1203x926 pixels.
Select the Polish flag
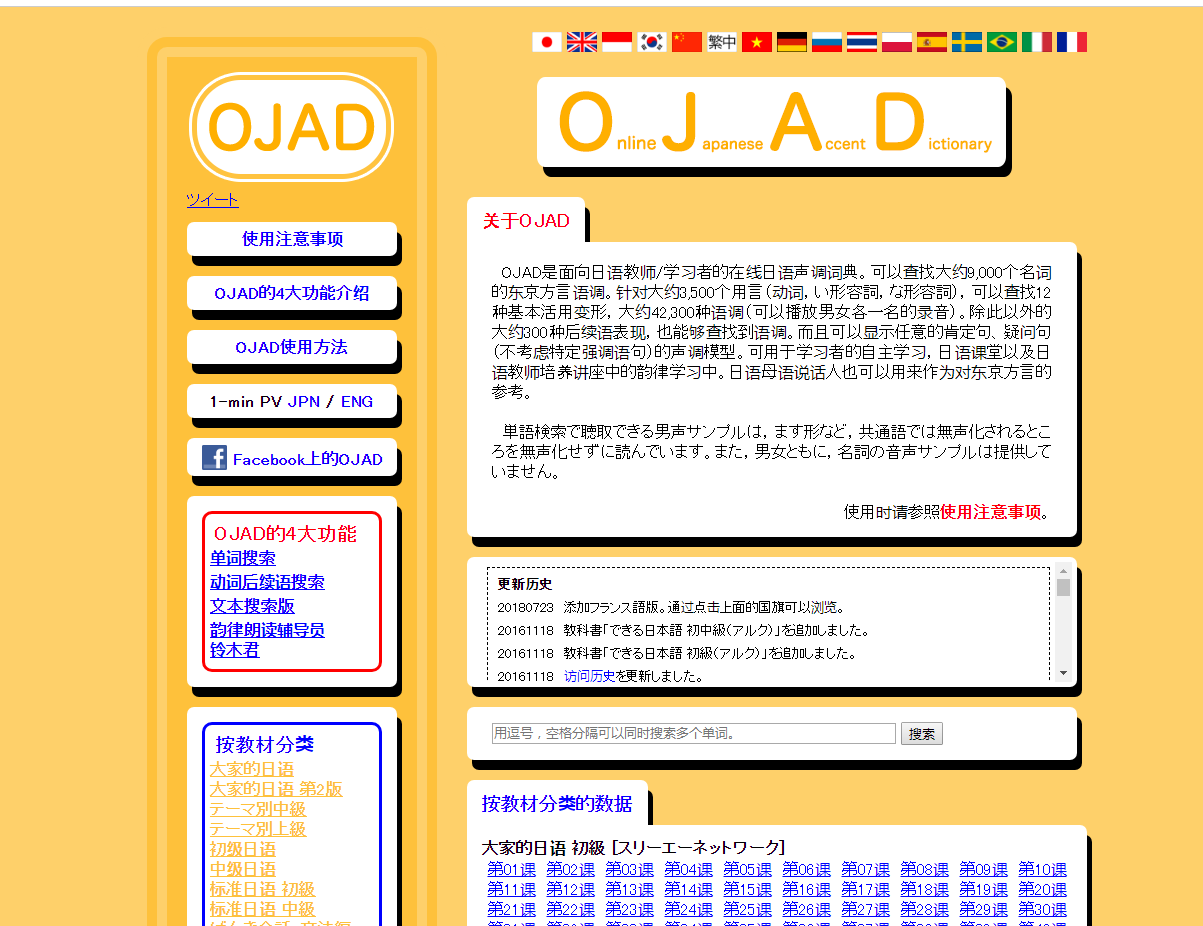point(897,42)
